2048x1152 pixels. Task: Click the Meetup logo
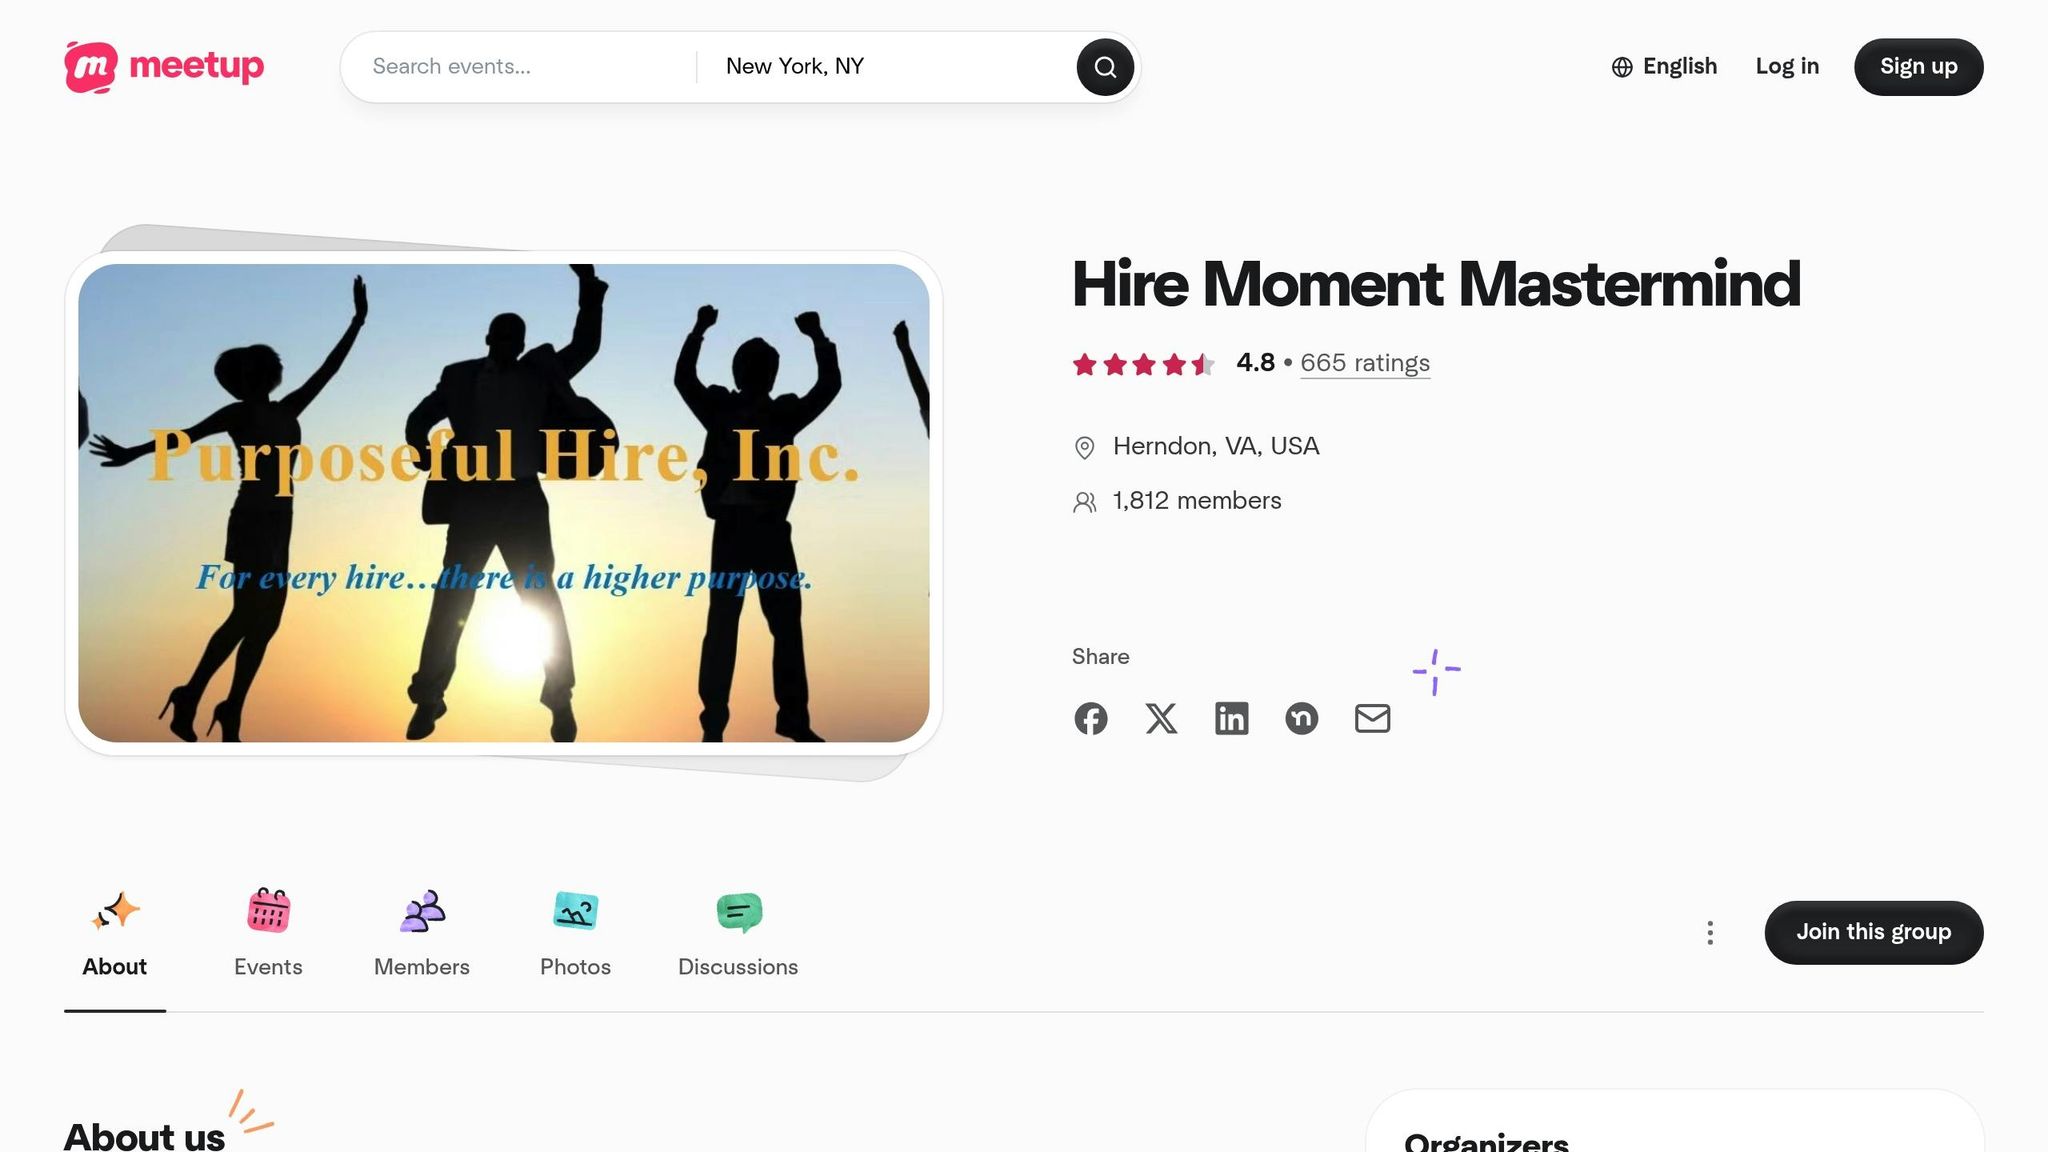(x=163, y=66)
